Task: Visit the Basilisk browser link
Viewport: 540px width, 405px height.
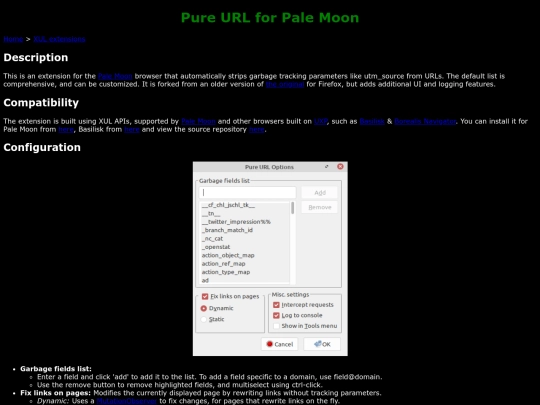Action: 372,121
